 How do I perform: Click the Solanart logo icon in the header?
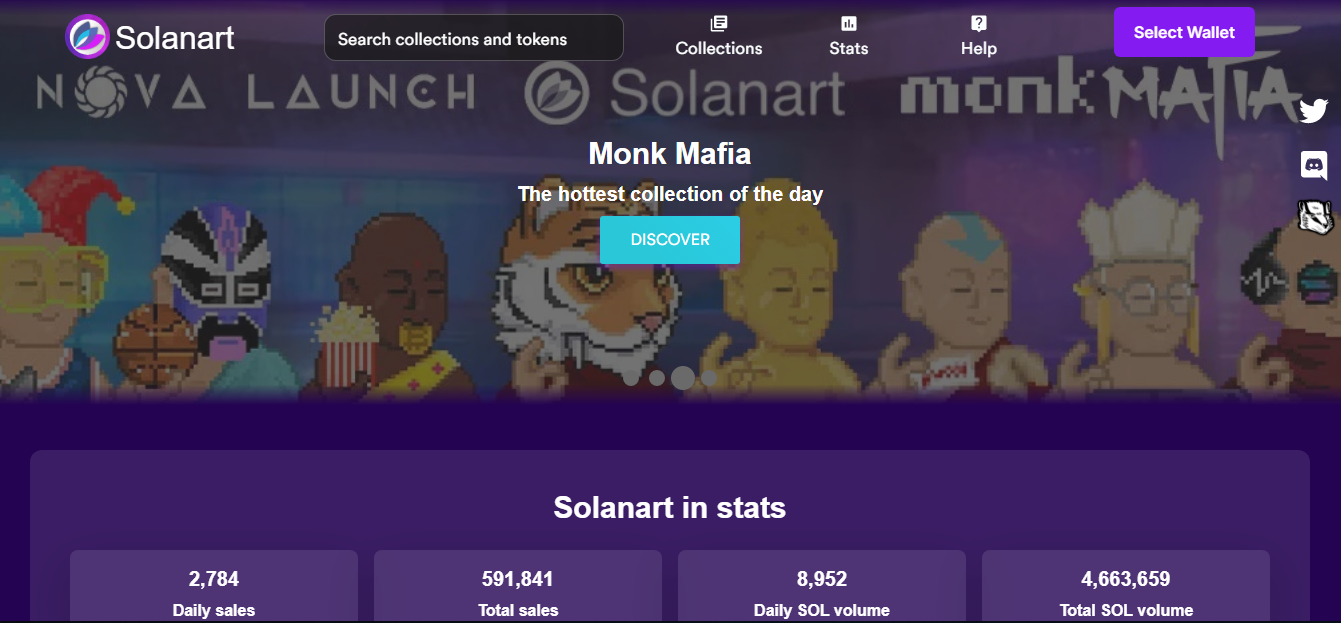[87, 37]
